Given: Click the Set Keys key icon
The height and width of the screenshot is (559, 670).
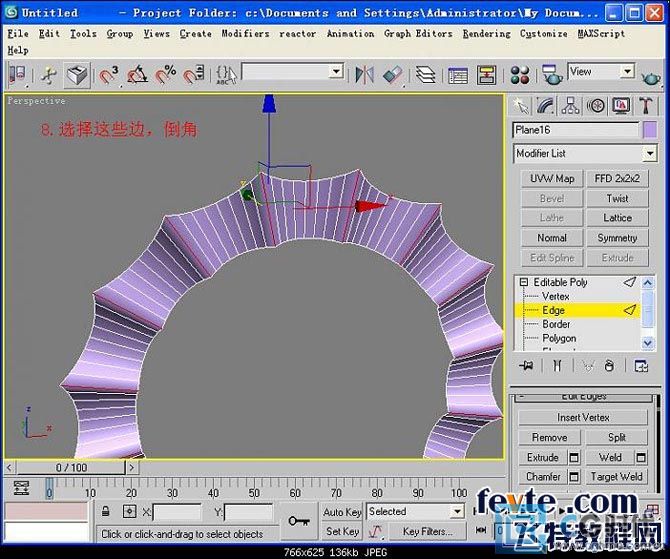Looking at the screenshot, I should click(x=299, y=521).
